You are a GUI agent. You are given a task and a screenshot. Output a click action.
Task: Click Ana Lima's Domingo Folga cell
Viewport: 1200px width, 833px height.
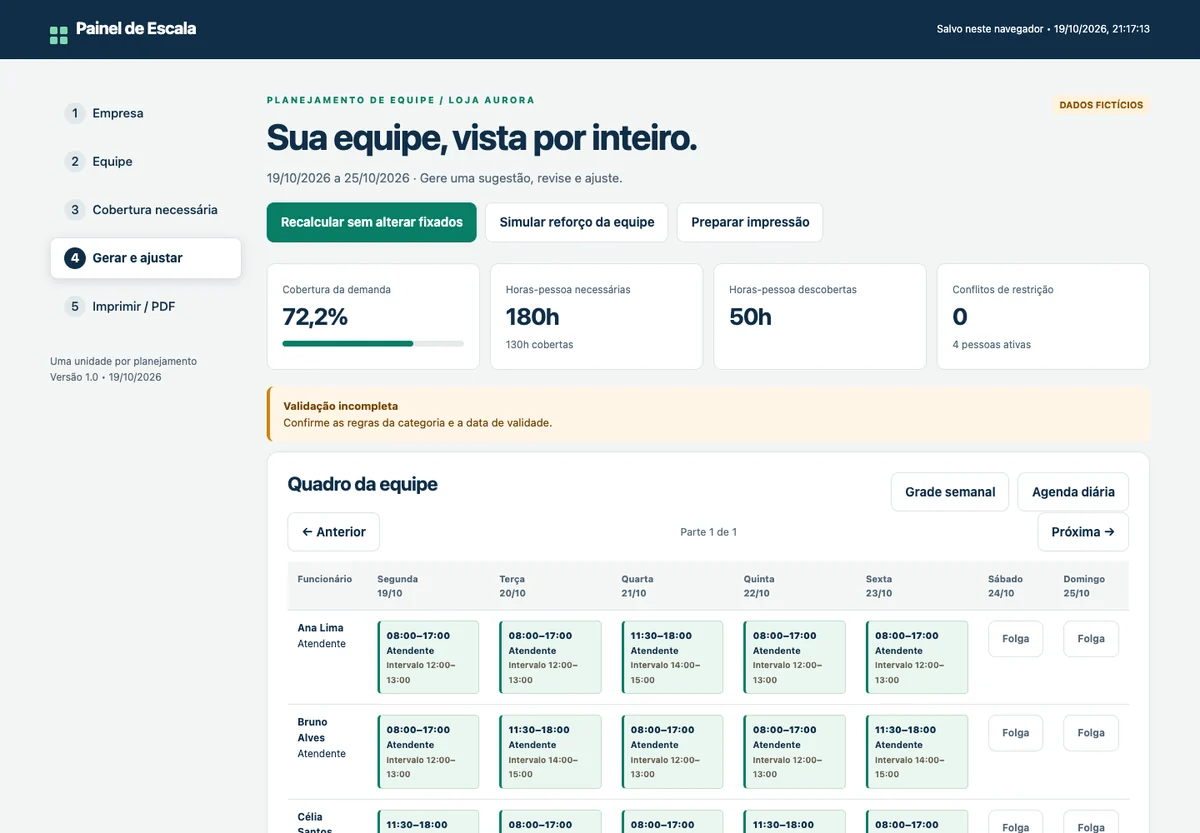(1091, 639)
